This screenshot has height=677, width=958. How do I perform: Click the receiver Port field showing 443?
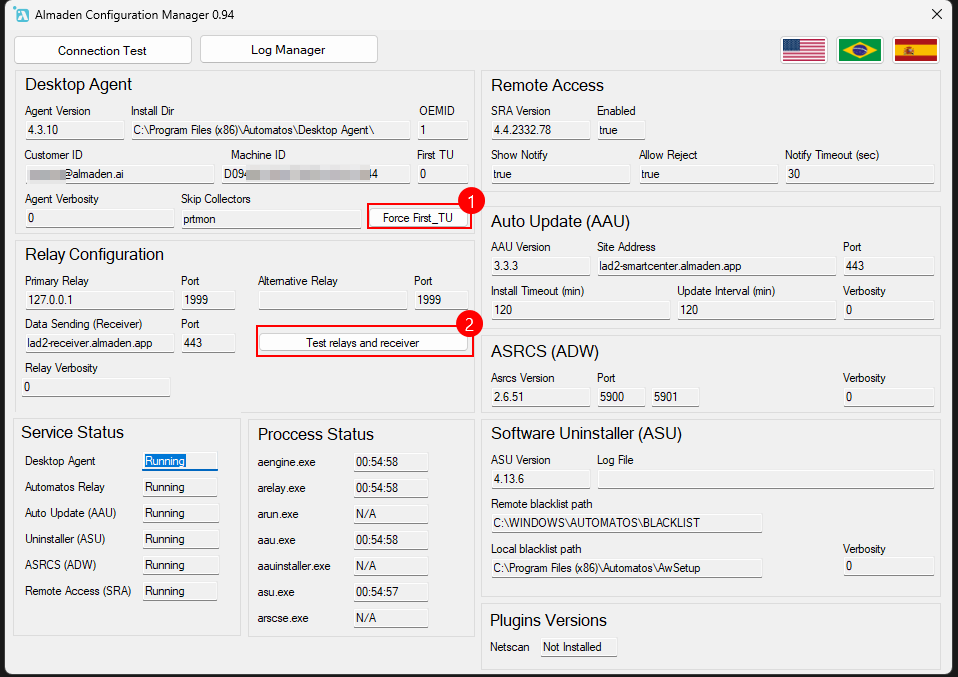pyautogui.click(x=208, y=343)
